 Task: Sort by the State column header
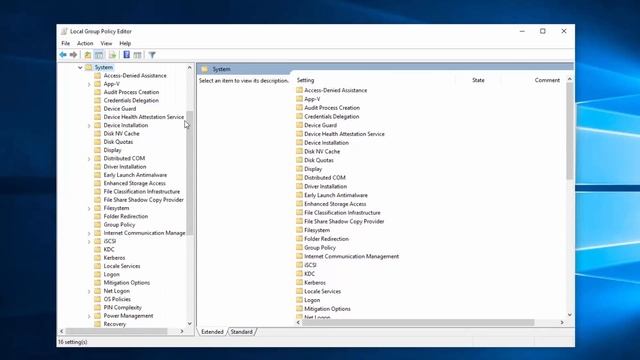point(478,80)
